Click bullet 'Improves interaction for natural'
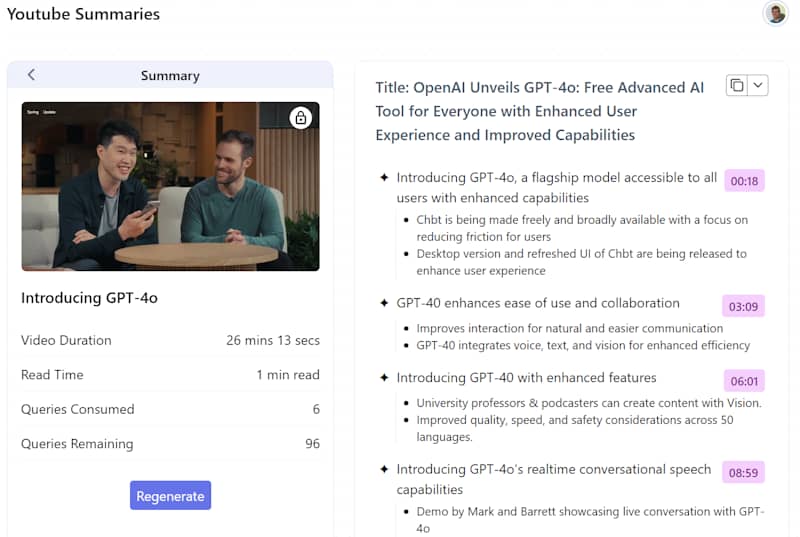The image size is (800, 537). (x=569, y=328)
